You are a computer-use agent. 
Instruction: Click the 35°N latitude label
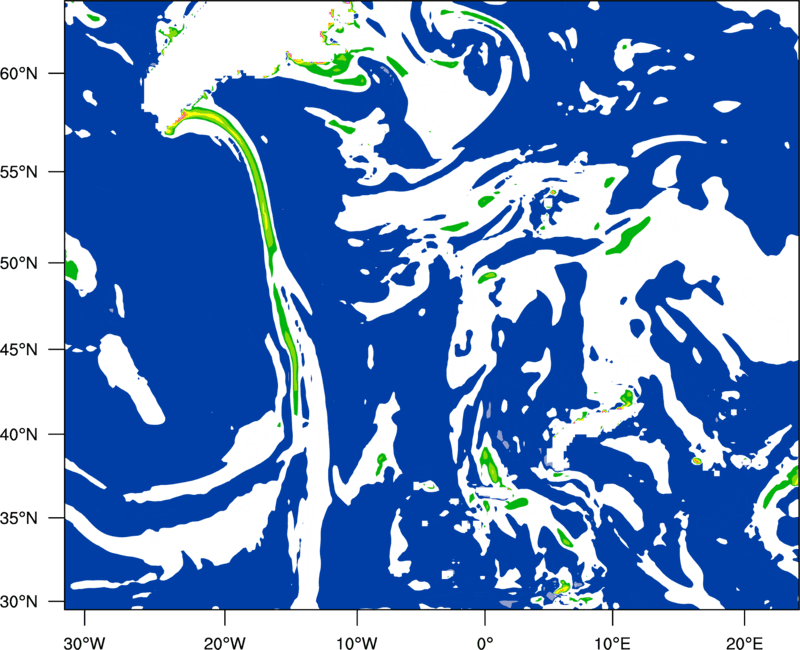(x=19, y=518)
